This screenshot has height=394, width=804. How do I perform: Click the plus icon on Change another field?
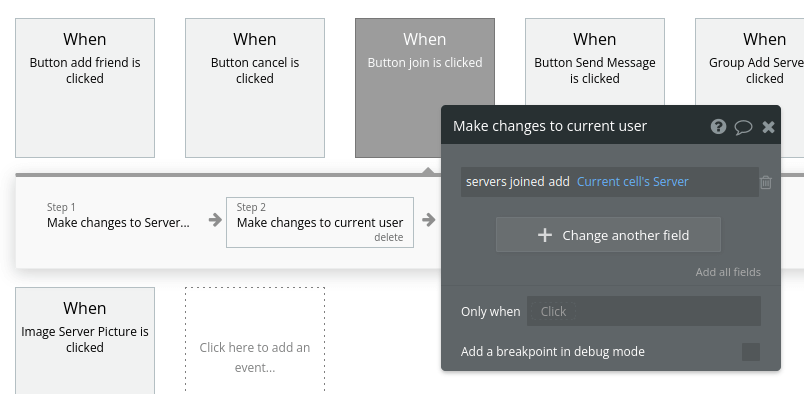pos(545,235)
